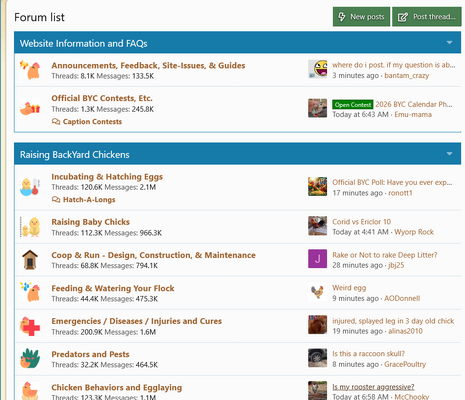Click the Emergencies red cross icon
465x400 pixels.
[x=30, y=326]
